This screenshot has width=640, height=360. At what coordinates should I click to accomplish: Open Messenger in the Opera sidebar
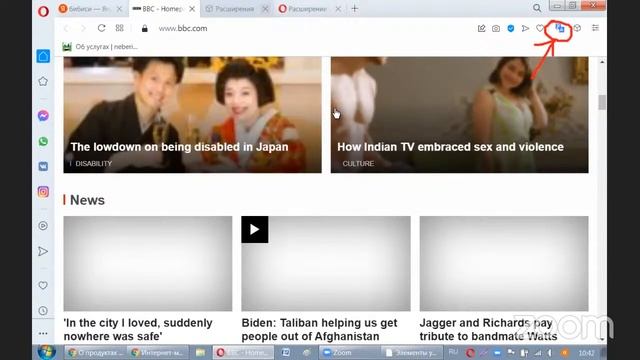click(43, 116)
